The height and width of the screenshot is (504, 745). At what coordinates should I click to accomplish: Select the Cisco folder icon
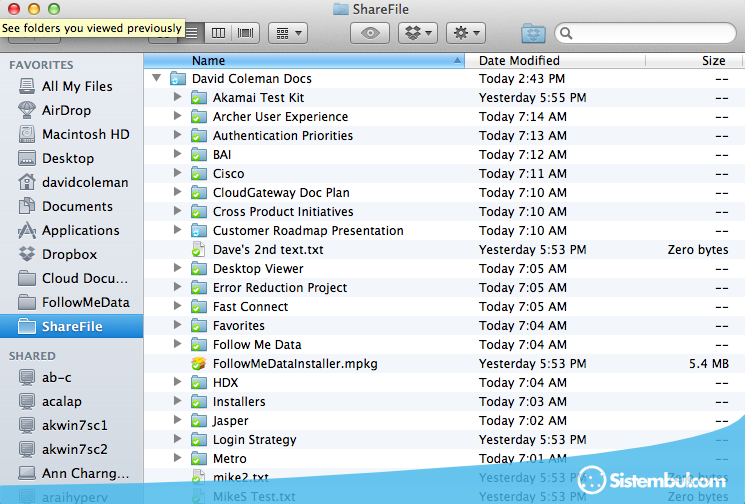(x=199, y=174)
